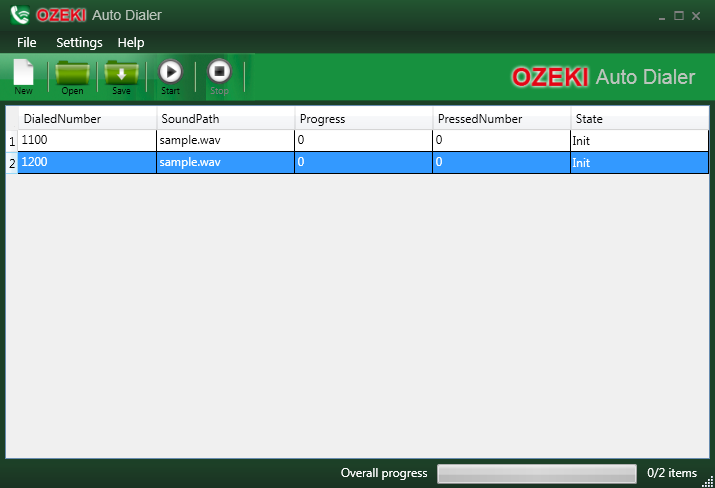This screenshot has width=715, height=488.
Task: Open a file with the Open folder icon
Action: [72, 77]
